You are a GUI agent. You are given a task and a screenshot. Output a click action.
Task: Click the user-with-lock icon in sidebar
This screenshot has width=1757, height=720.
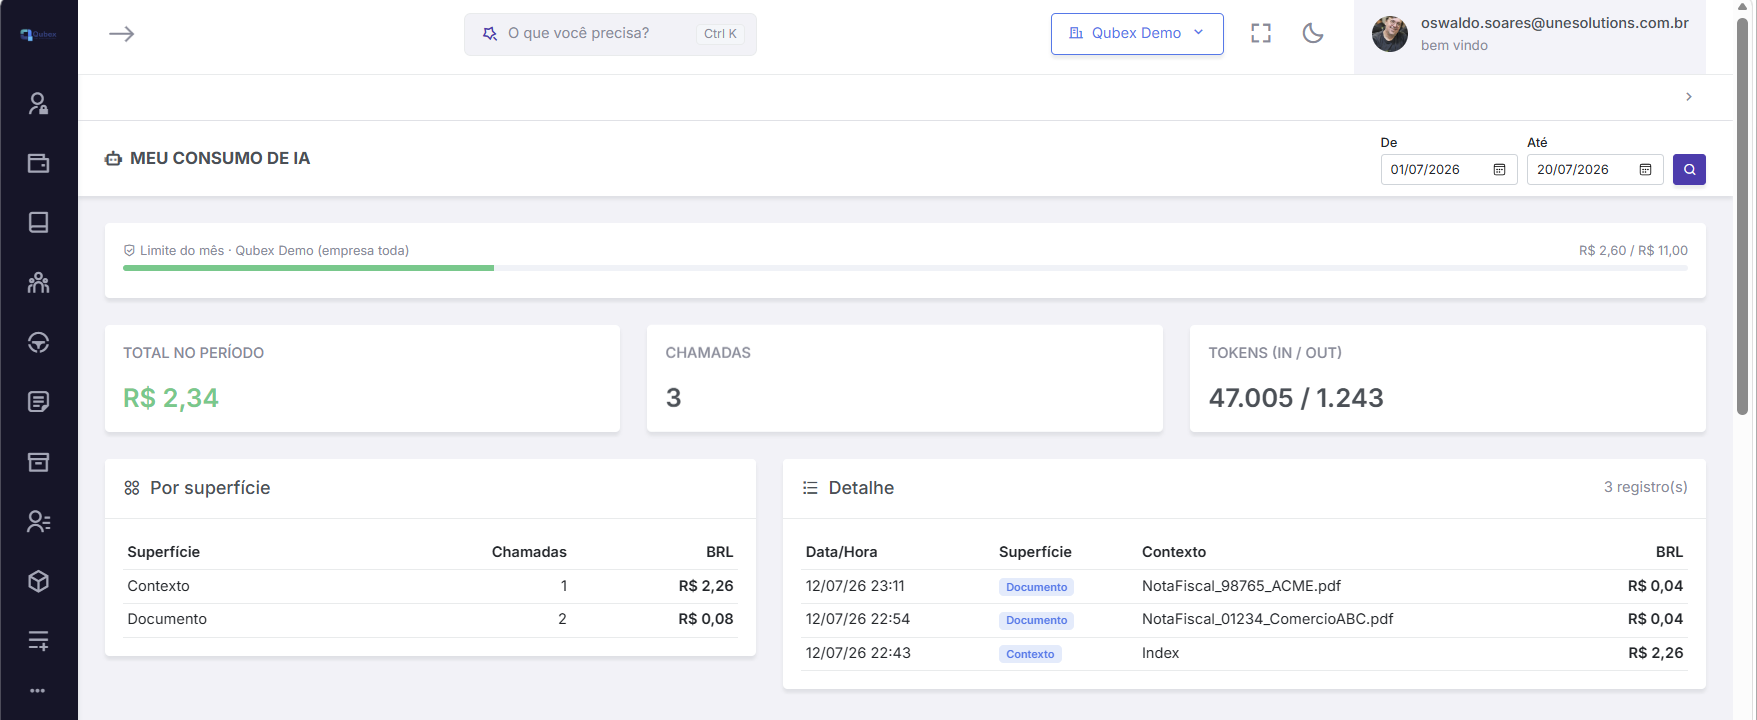tap(38, 104)
